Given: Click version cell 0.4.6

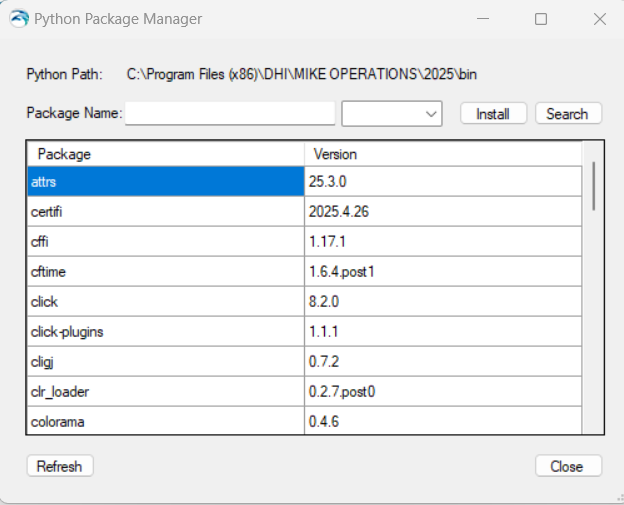Looking at the screenshot, I should coord(443,421).
